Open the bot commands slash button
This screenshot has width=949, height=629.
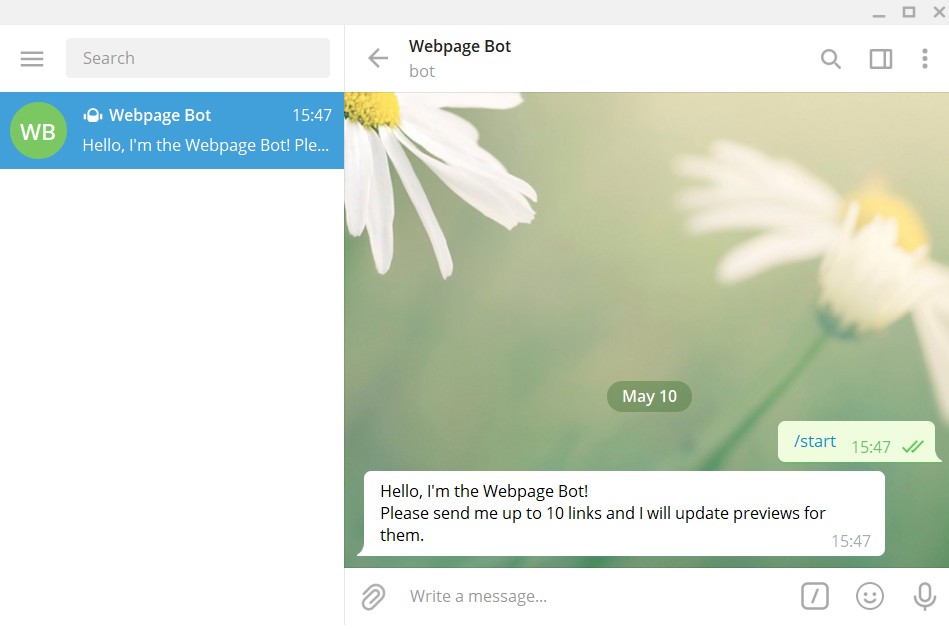click(x=815, y=596)
